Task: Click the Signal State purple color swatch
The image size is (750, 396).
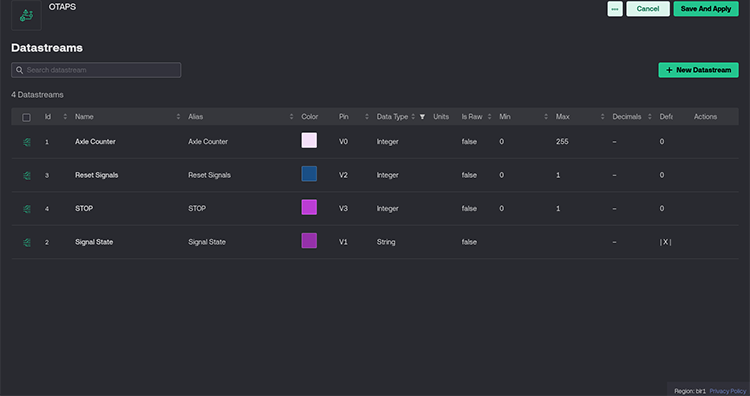Action: (x=309, y=241)
